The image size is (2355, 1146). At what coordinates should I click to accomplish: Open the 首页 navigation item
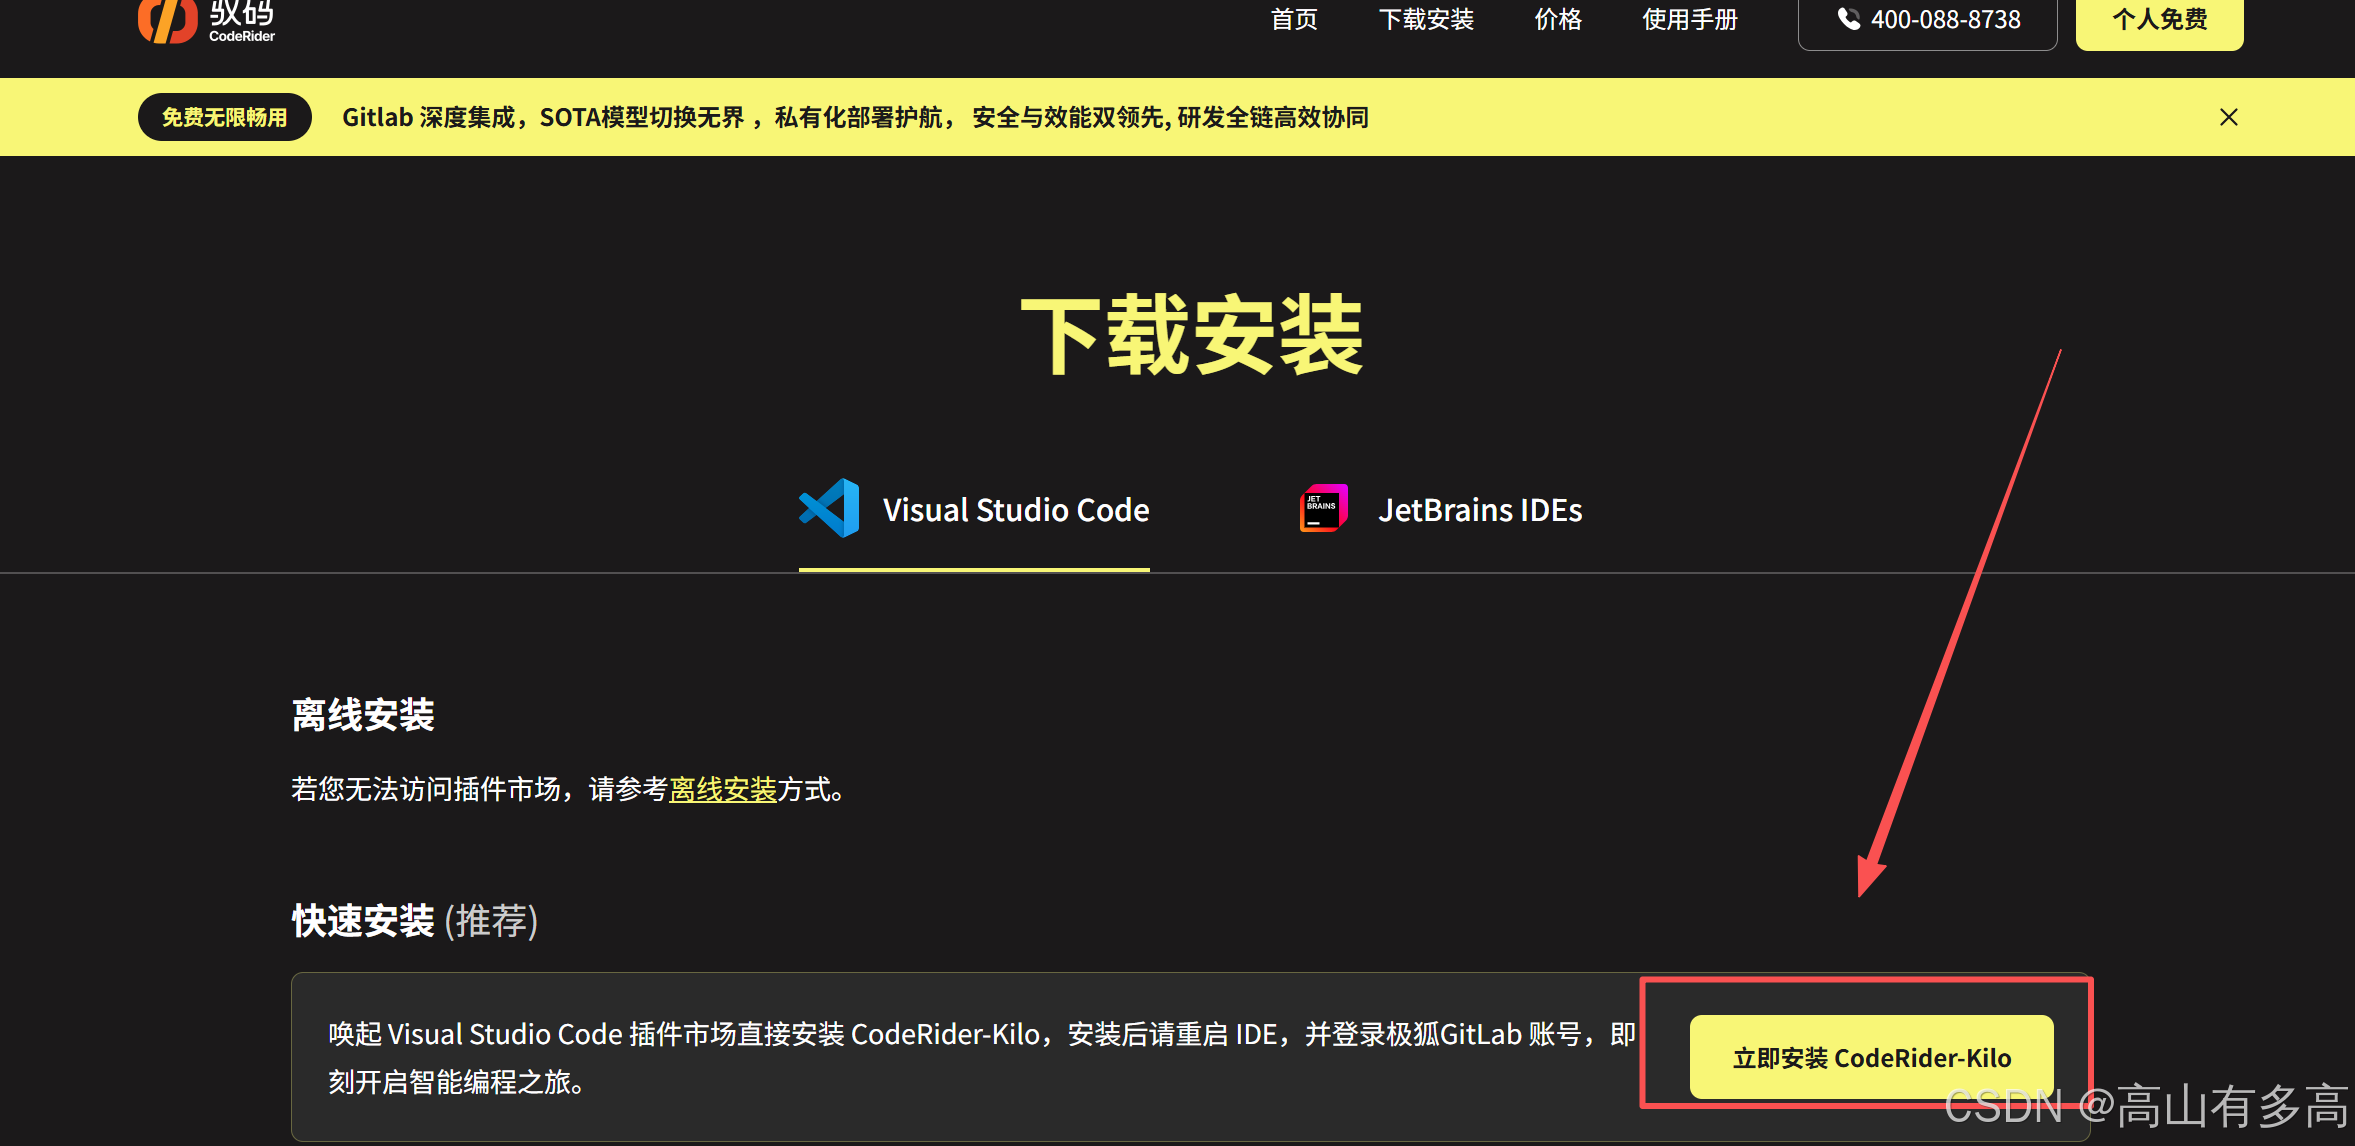(x=1293, y=19)
